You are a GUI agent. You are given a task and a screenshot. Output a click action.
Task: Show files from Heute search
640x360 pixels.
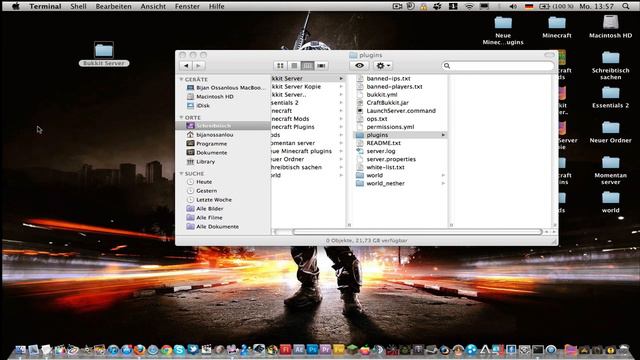pyautogui.click(x=199, y=182)
